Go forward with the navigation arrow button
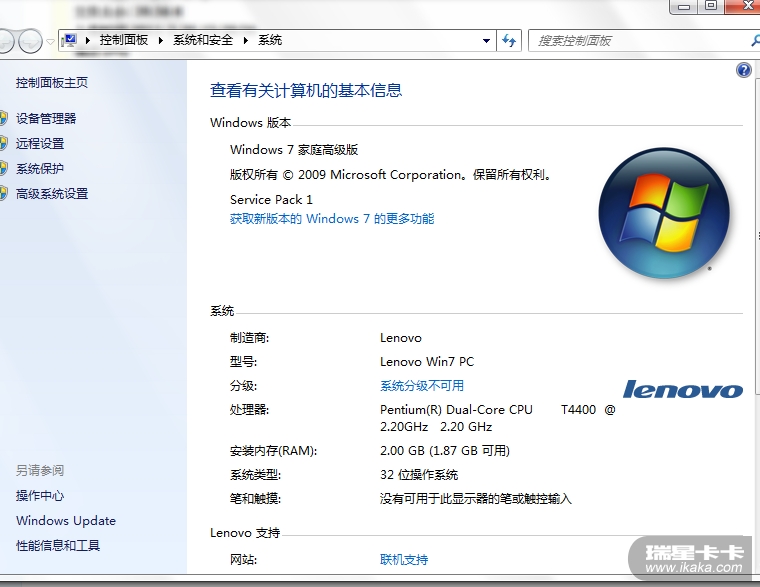This screenshot has width=760, height=587. [31, 41]
